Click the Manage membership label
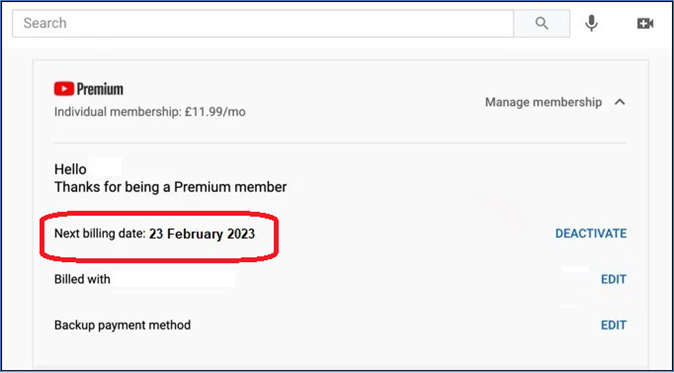The height and width of the screenshot is (373, 674). [x=543, y=102]
